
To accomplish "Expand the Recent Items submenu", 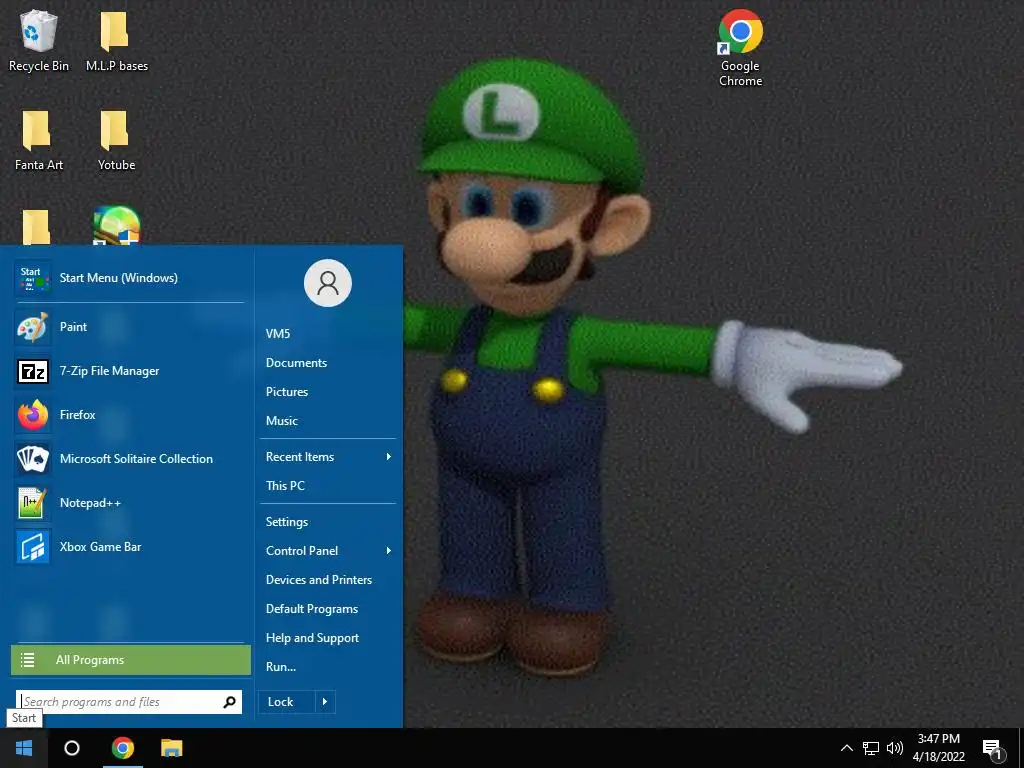I will click(x=328, y=456).
